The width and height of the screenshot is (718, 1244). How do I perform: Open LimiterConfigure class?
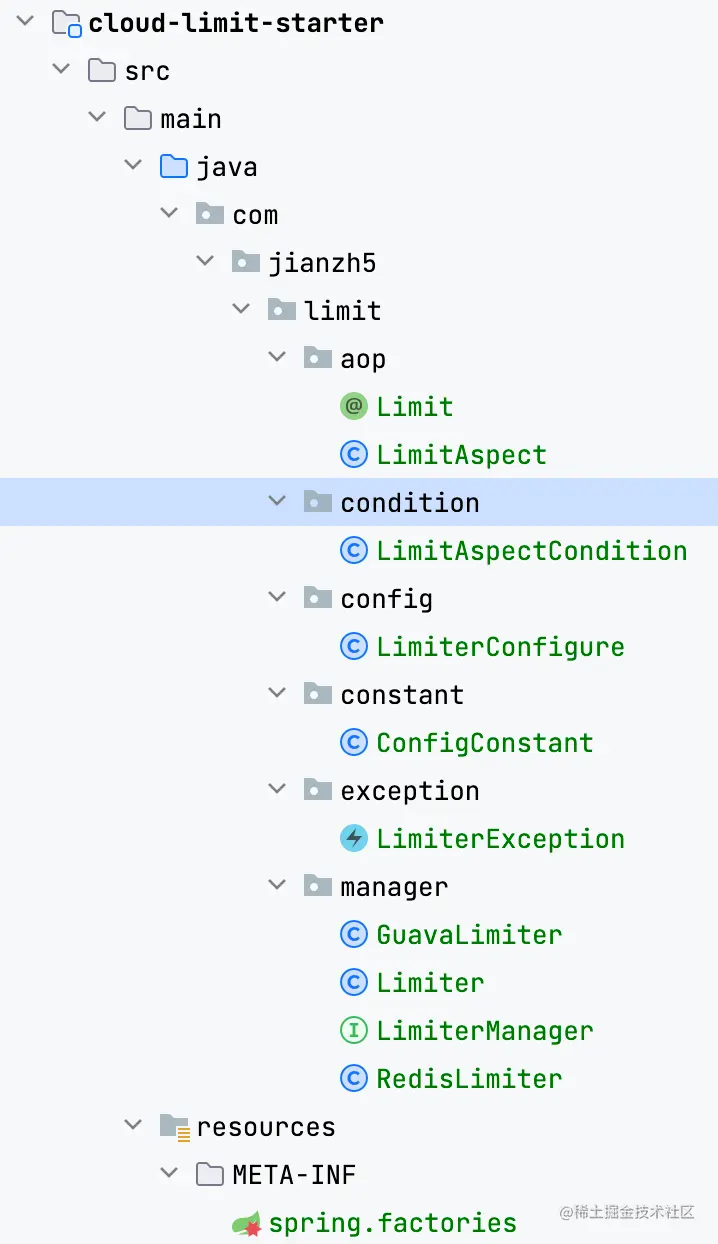point(500,647)
